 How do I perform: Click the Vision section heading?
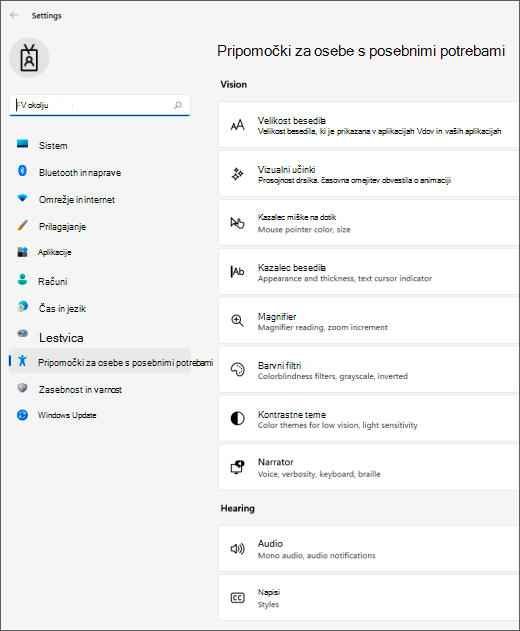pyautogui.click(x=234, y=85)
